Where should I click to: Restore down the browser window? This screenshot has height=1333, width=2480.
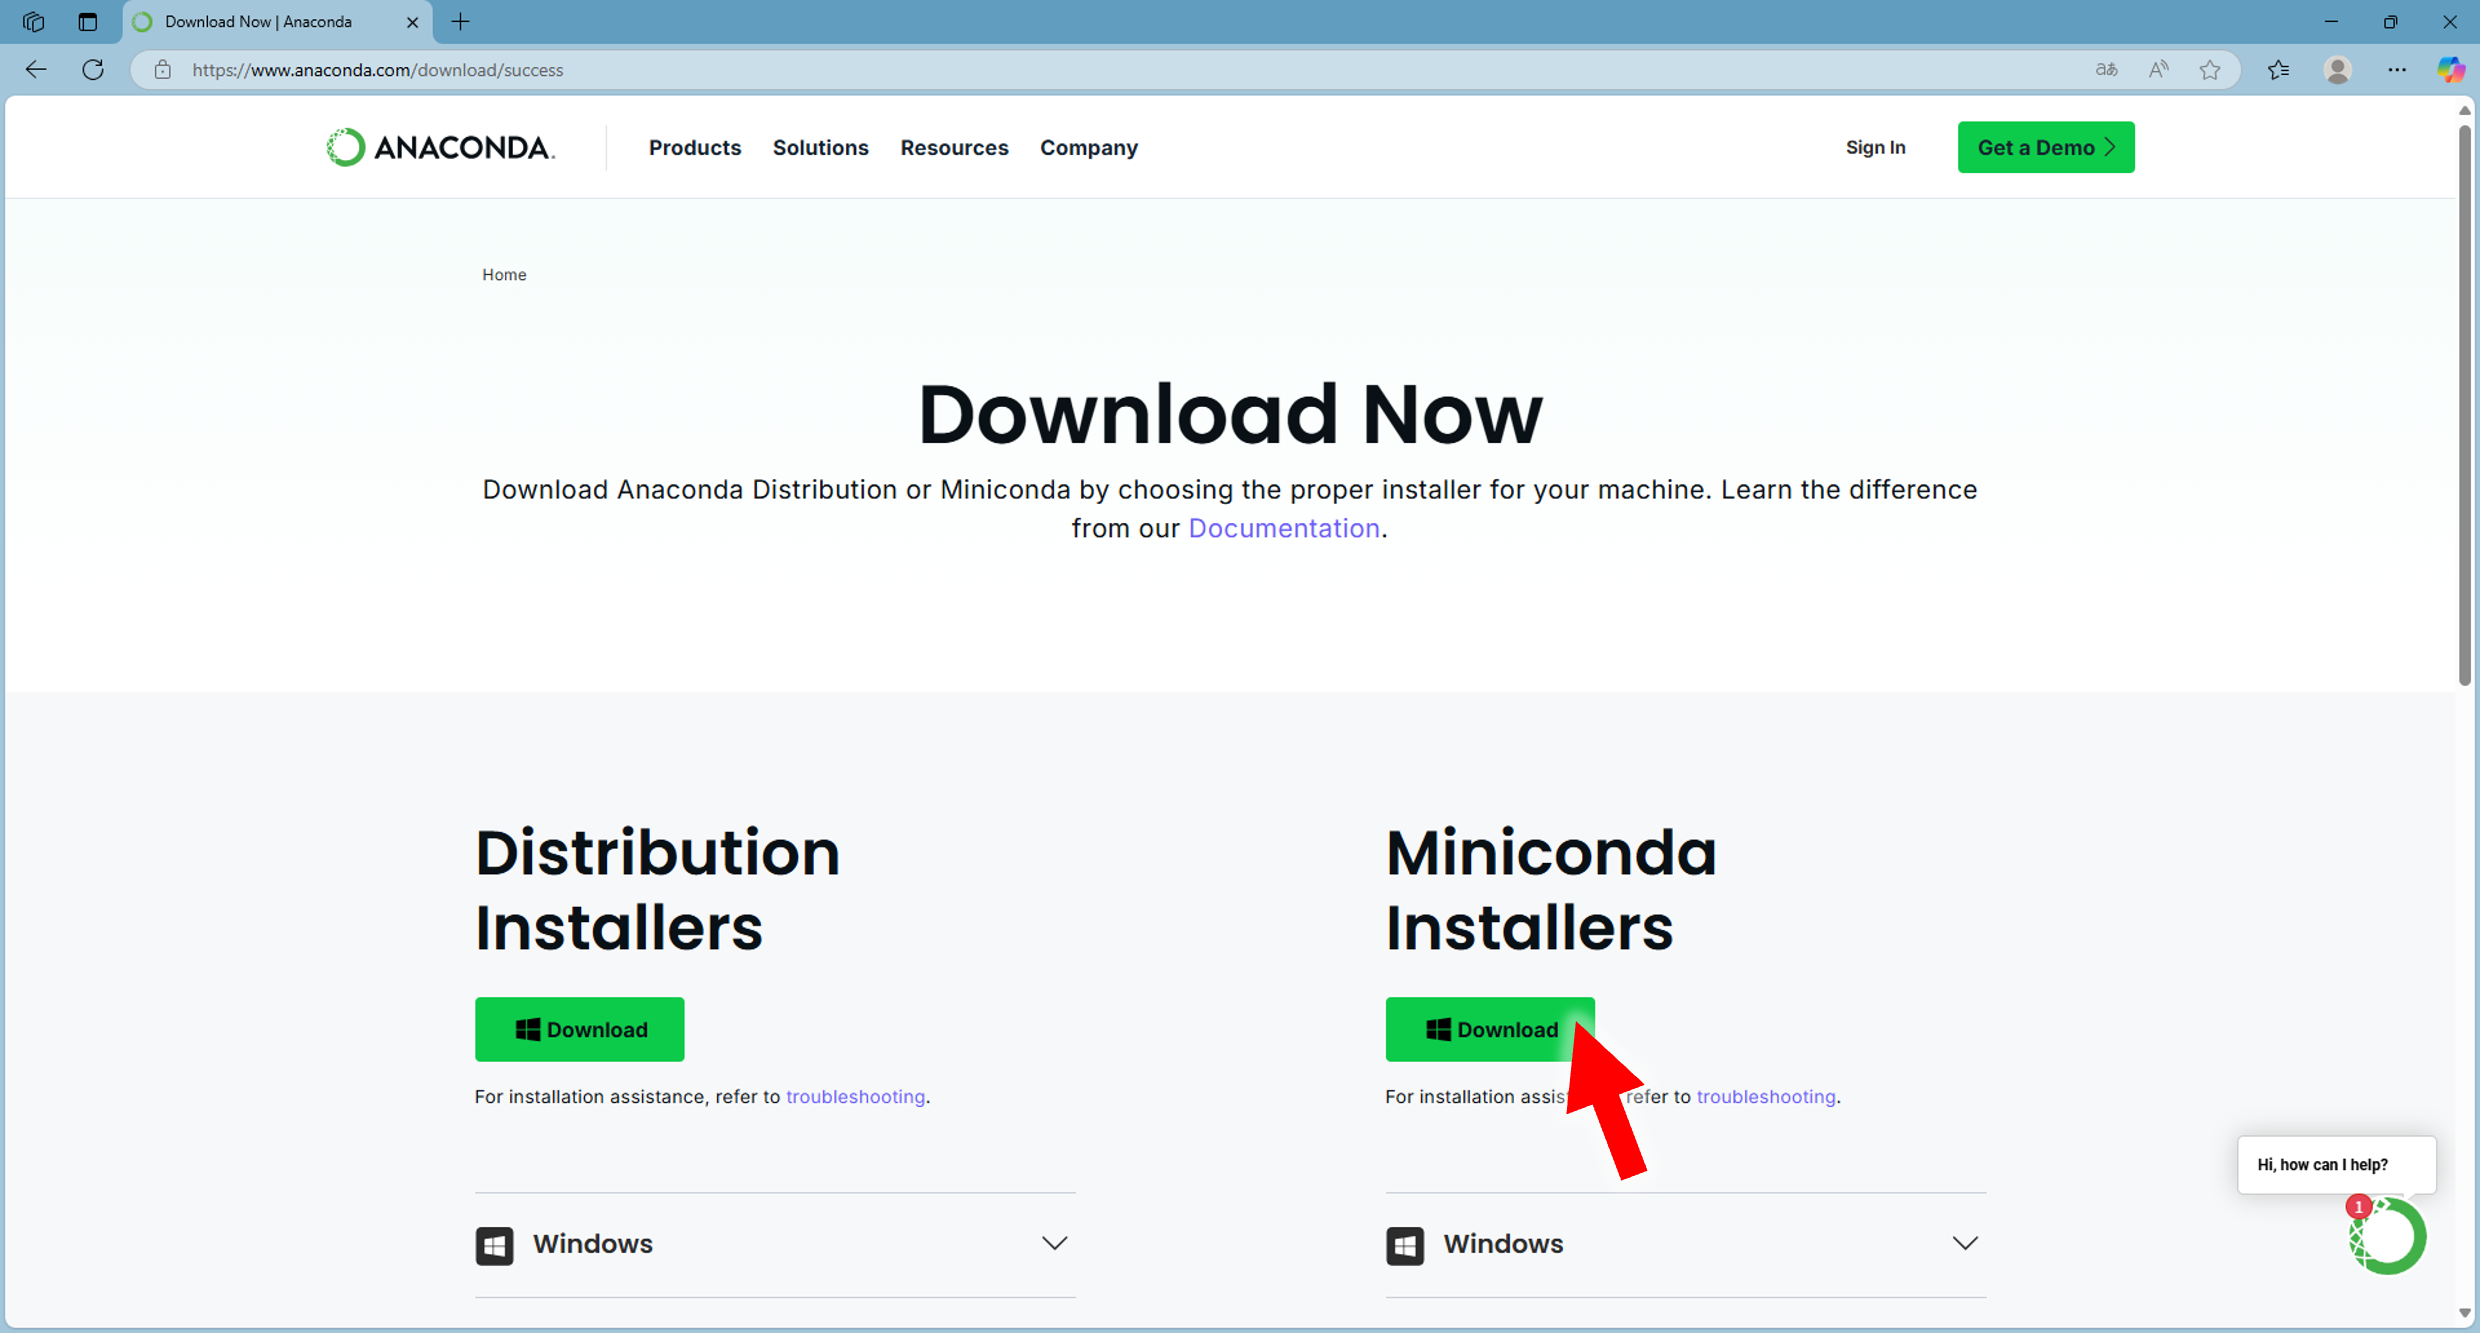[2390, 21]
